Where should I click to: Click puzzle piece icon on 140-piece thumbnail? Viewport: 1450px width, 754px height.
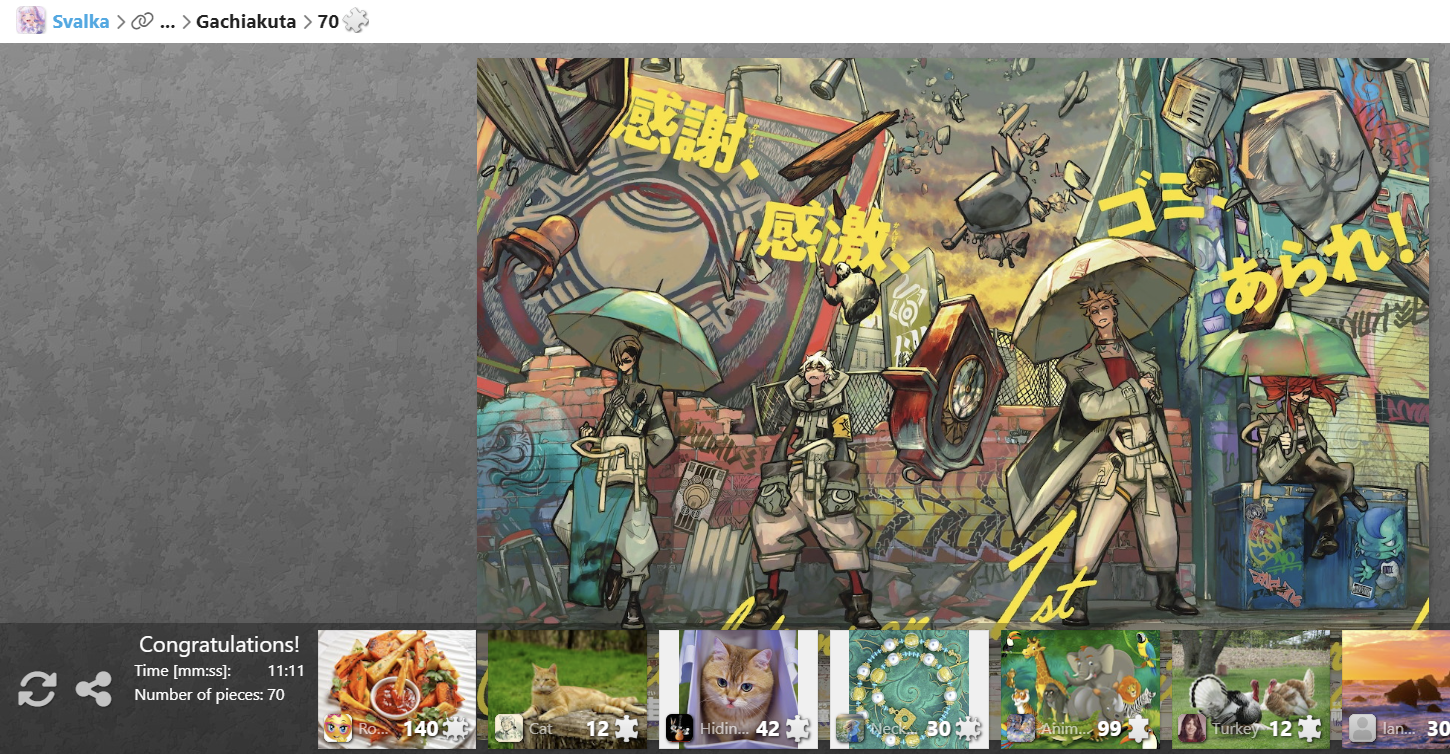click(458, 729)
